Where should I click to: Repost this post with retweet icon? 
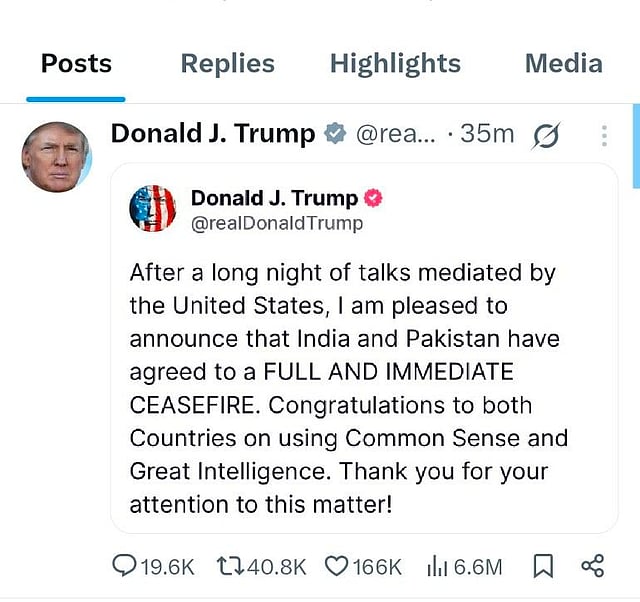click(x=230, y=566)
